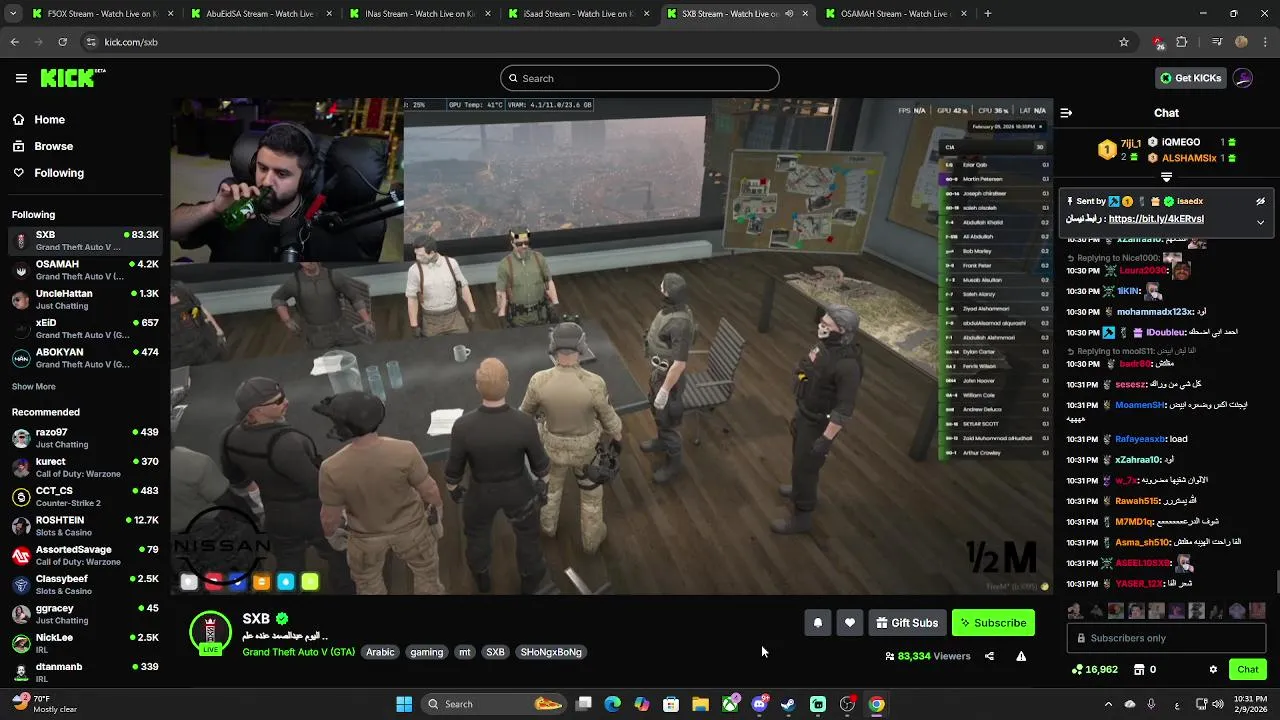Open Windows Start menu
1280x720 pixels.
pos(404,704)
